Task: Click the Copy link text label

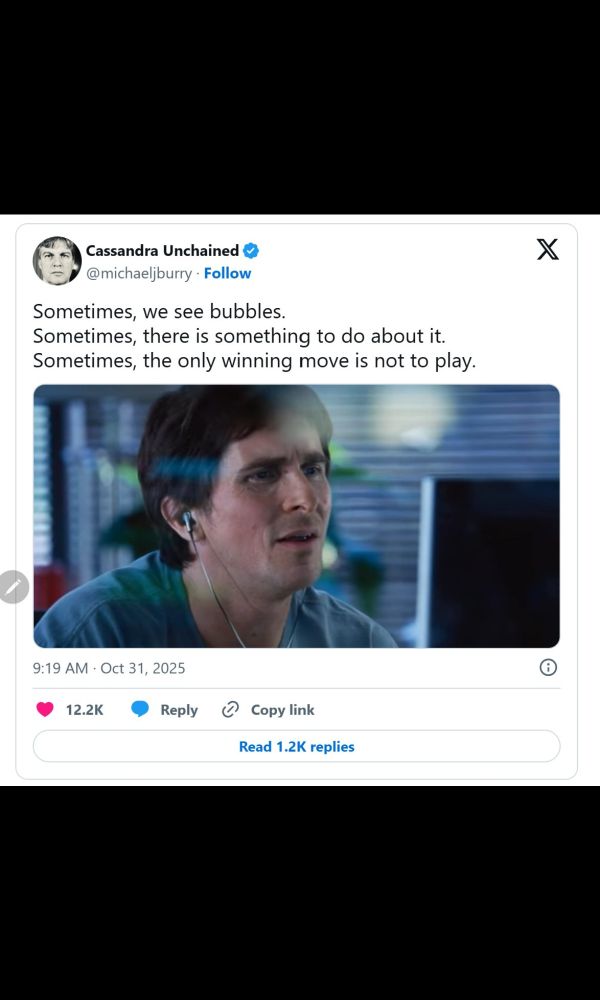Action: coord(282,710)
